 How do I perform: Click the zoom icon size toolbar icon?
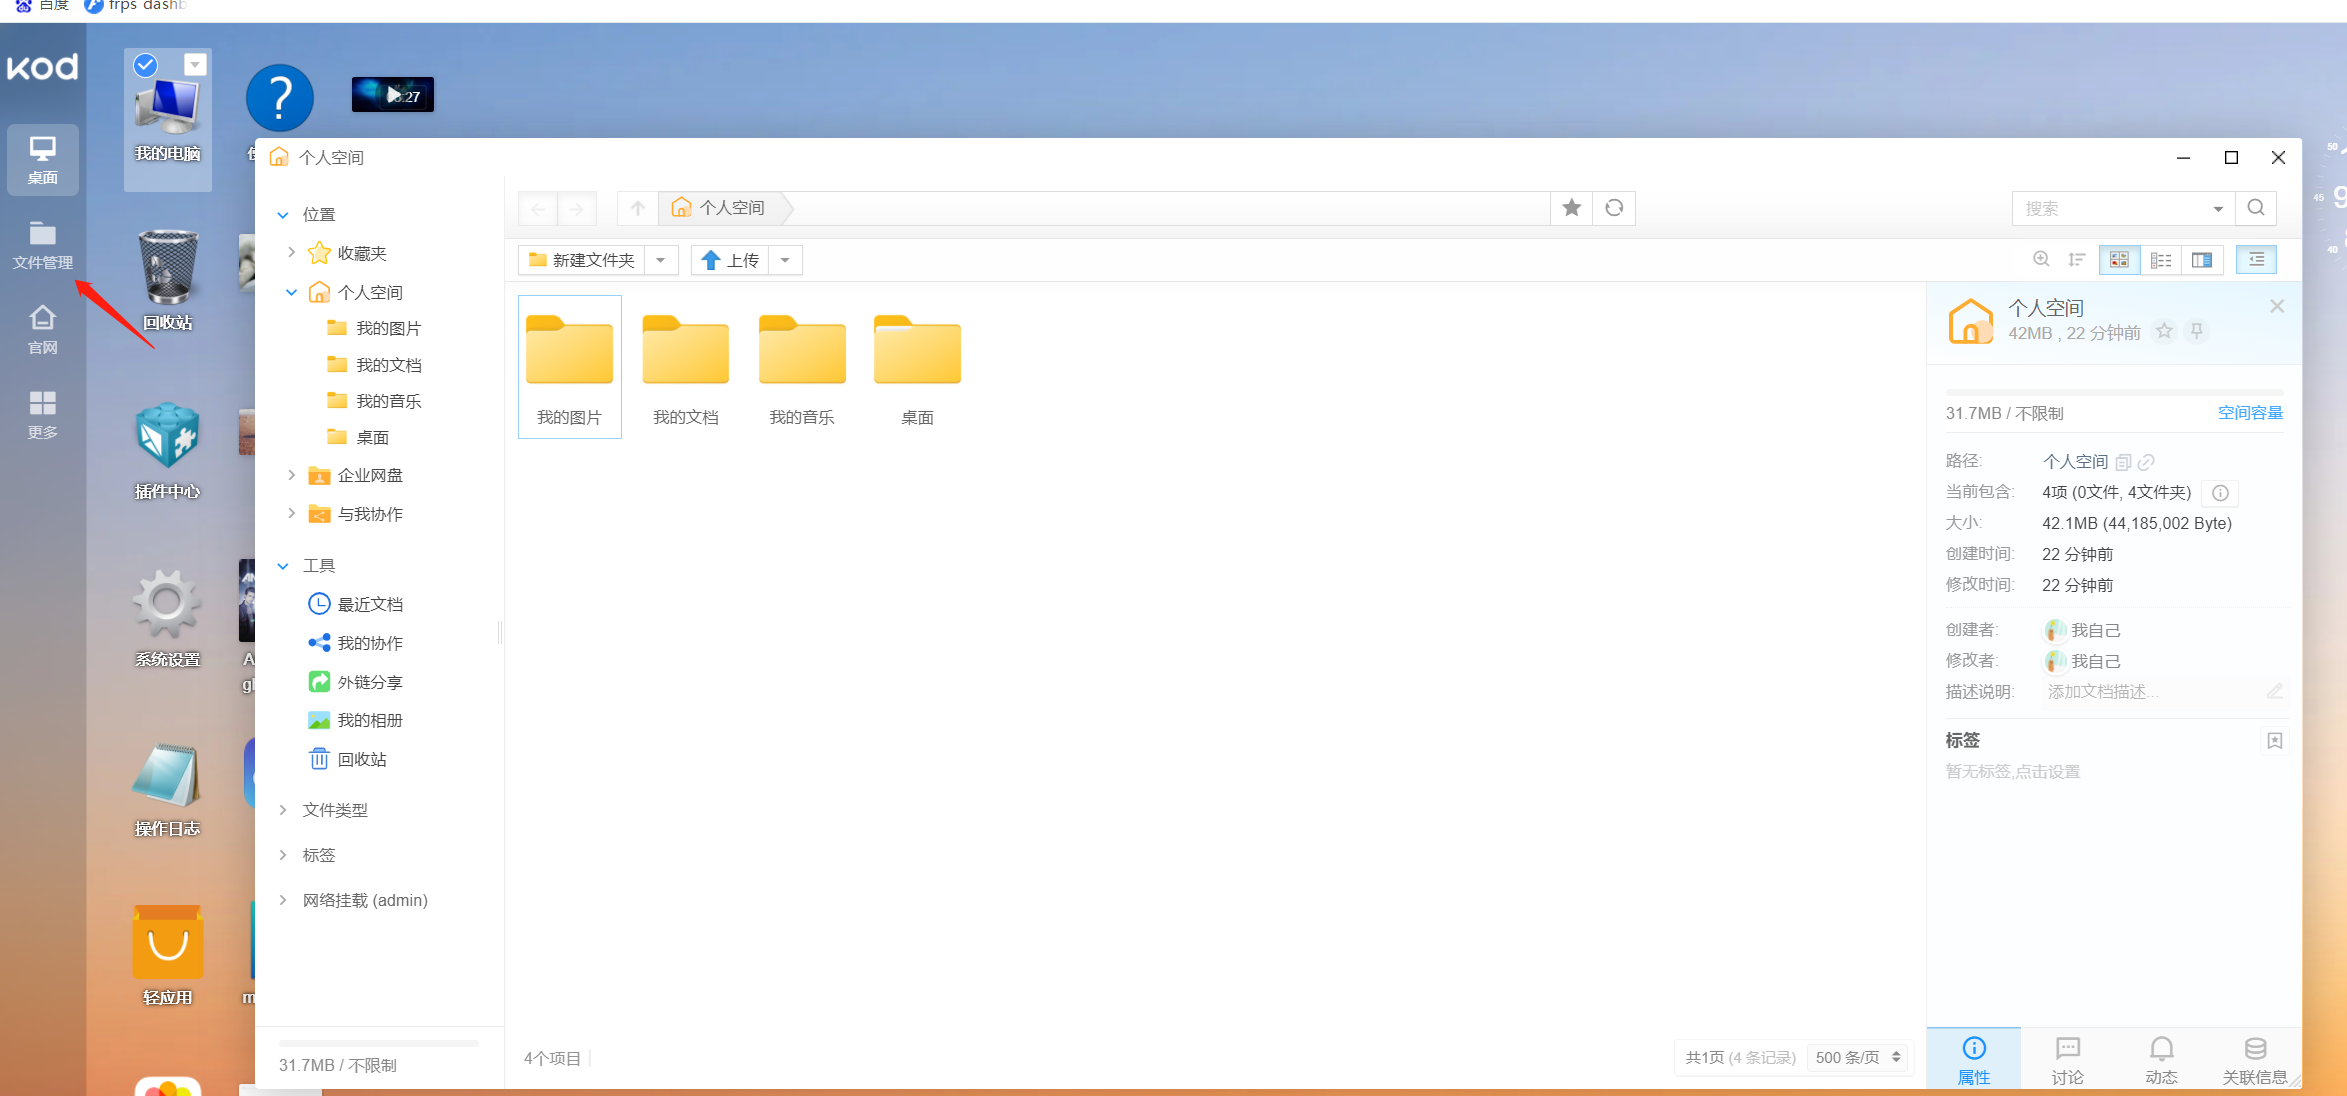click(x=2042, y=259)
